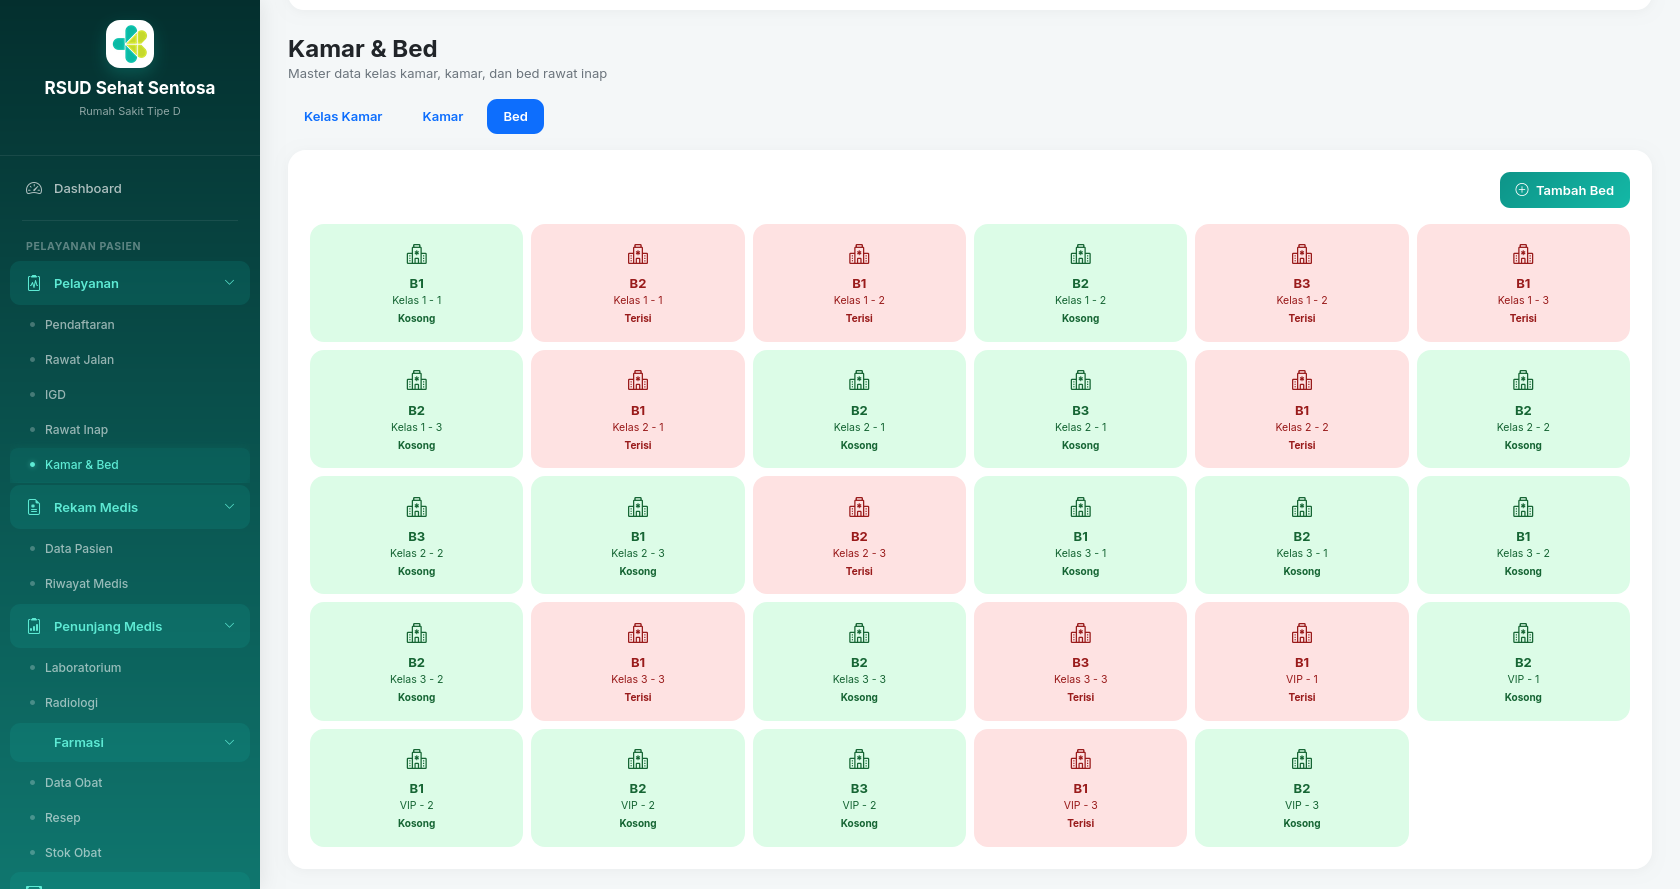
Task: Click the bed icon of B1 Kelas 1 - 3
Action: tap(1523, 254)
